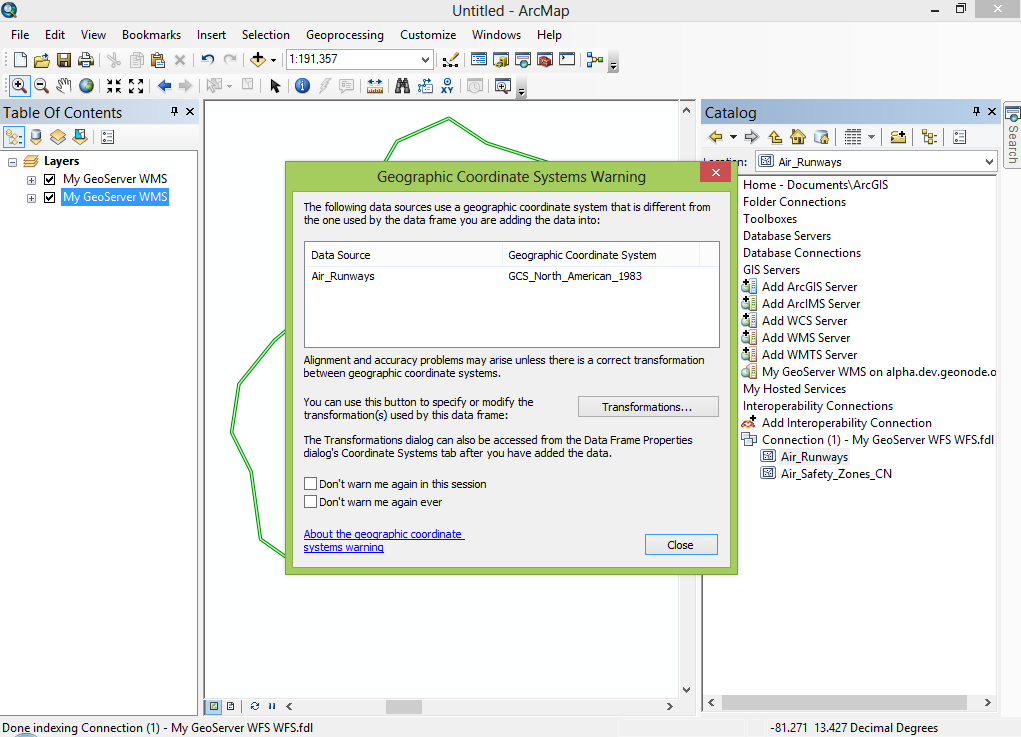Click the Transformations... button
The width and height of the screenshot is (1021, 737).
[x=648, y=407]
